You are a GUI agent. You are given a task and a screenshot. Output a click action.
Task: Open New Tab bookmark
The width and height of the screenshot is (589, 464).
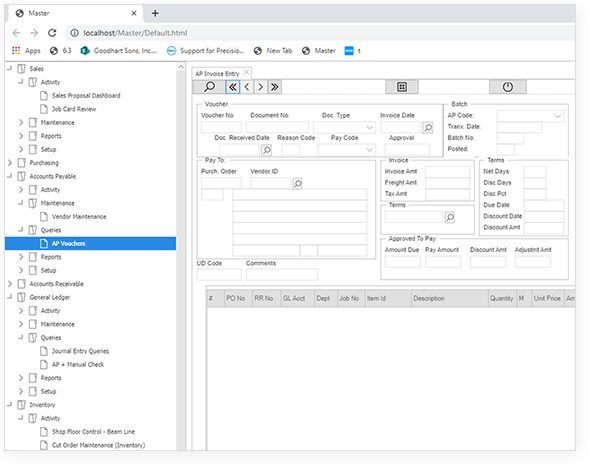pos(273,51)
